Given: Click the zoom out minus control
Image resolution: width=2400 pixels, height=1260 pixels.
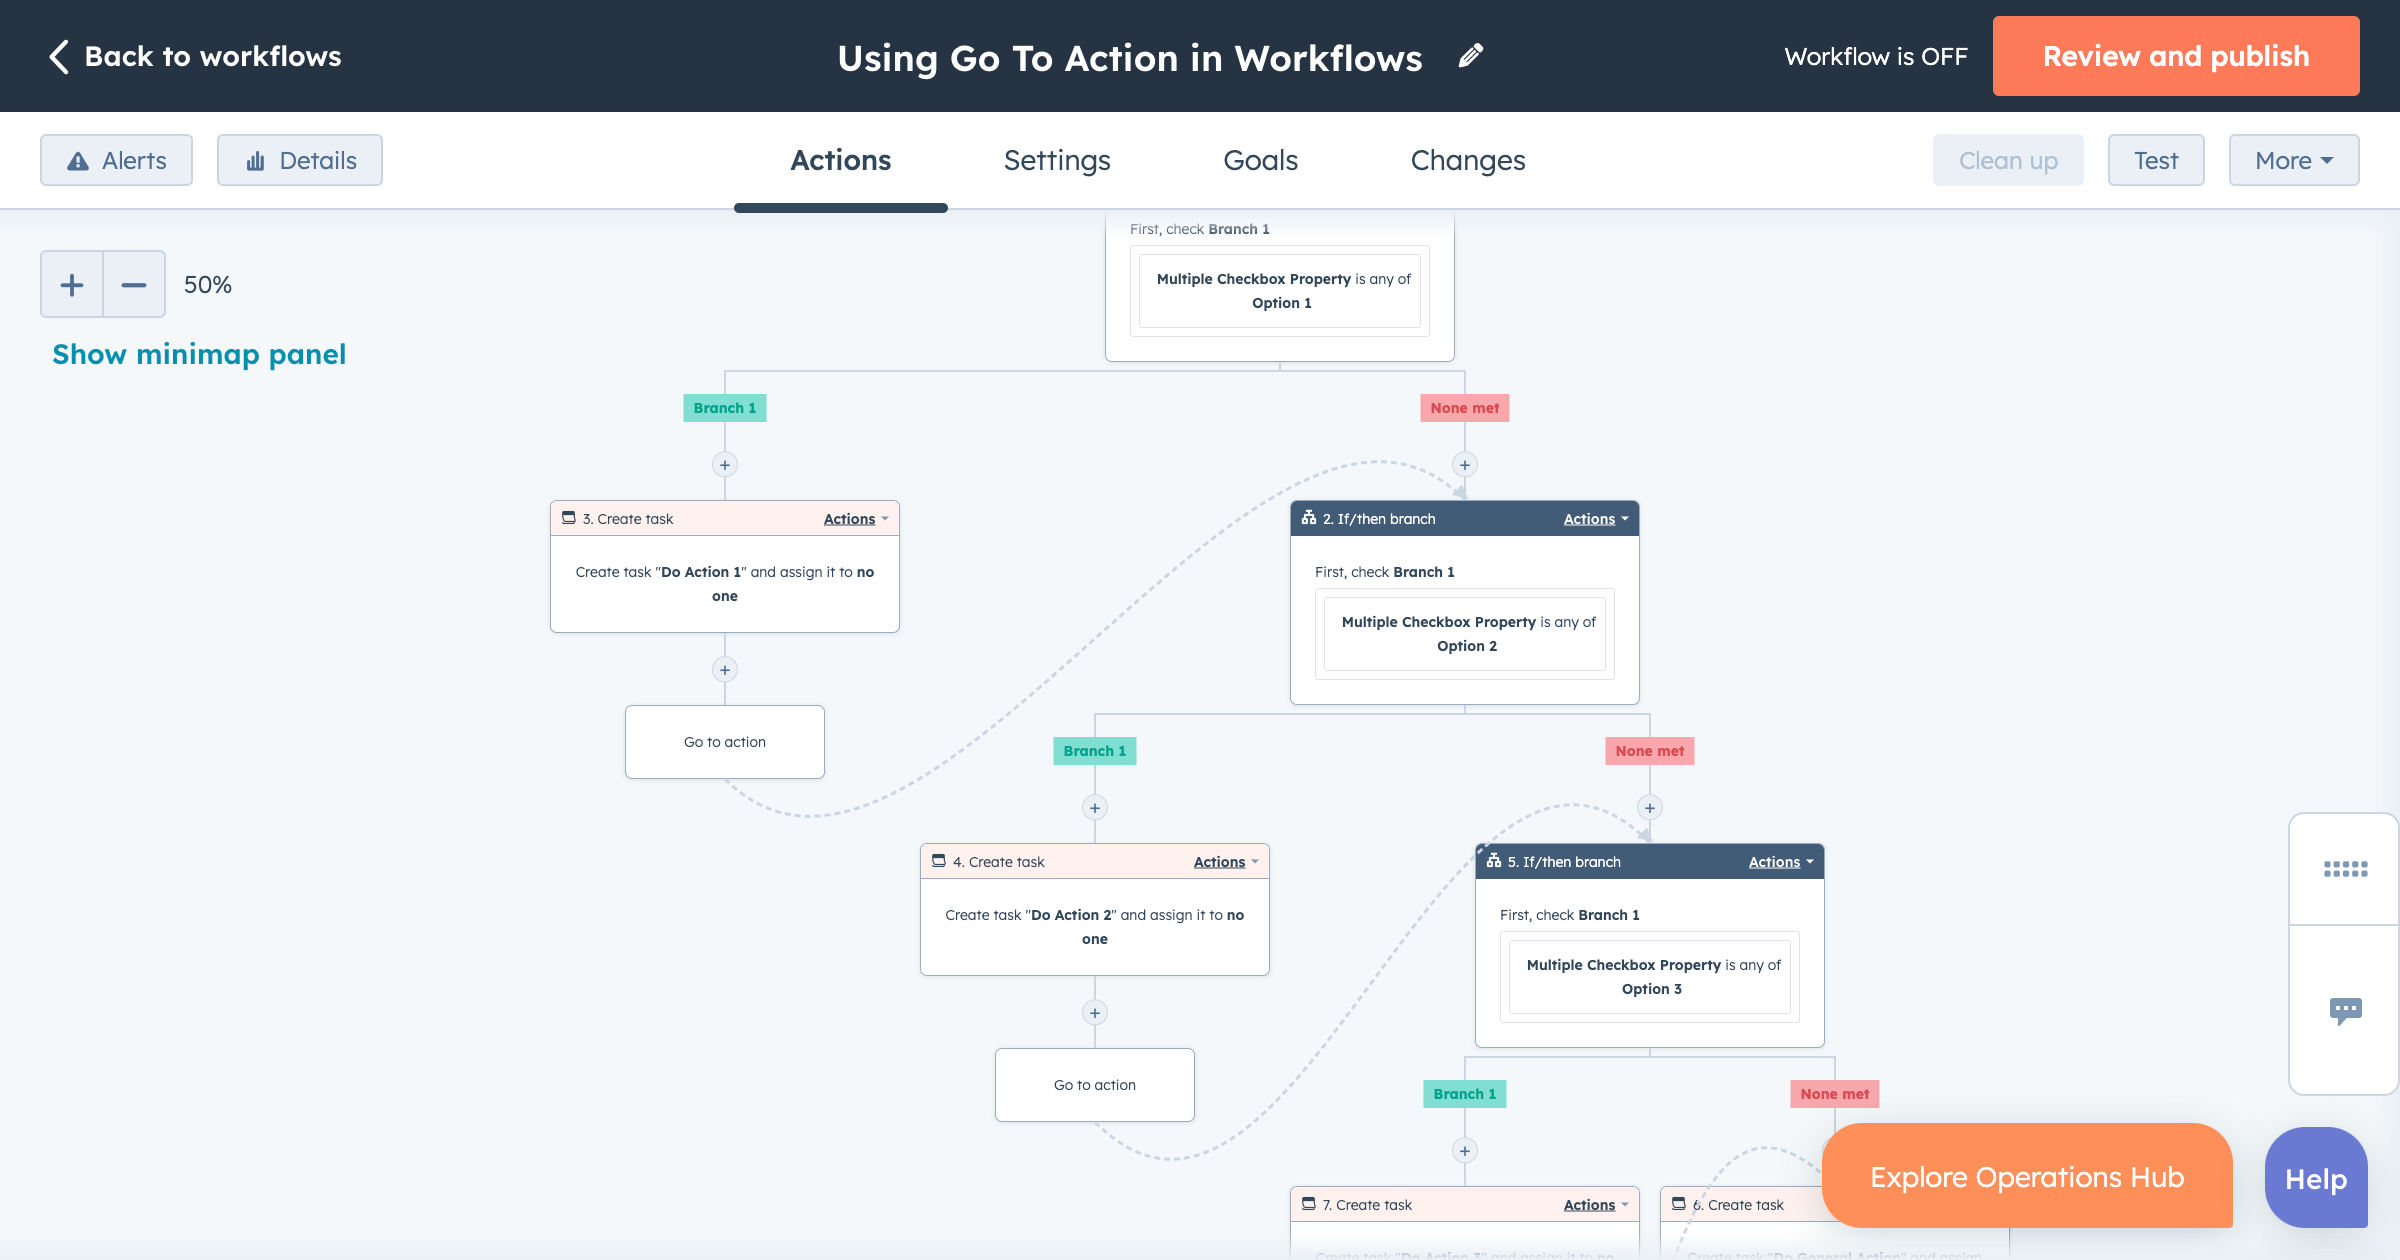Looking at the screenshot, I should (x=133, y=284).
